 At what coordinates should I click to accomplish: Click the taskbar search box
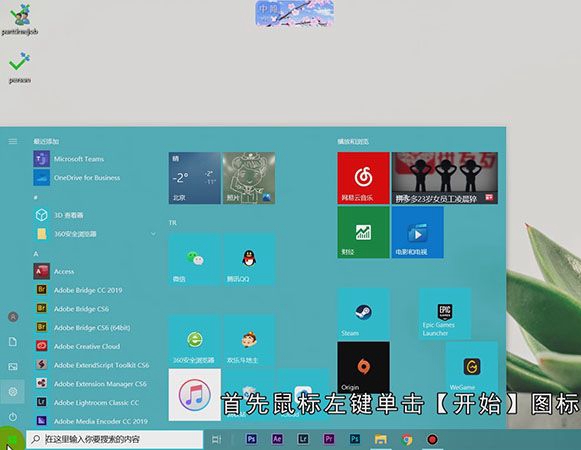[114, 439]
